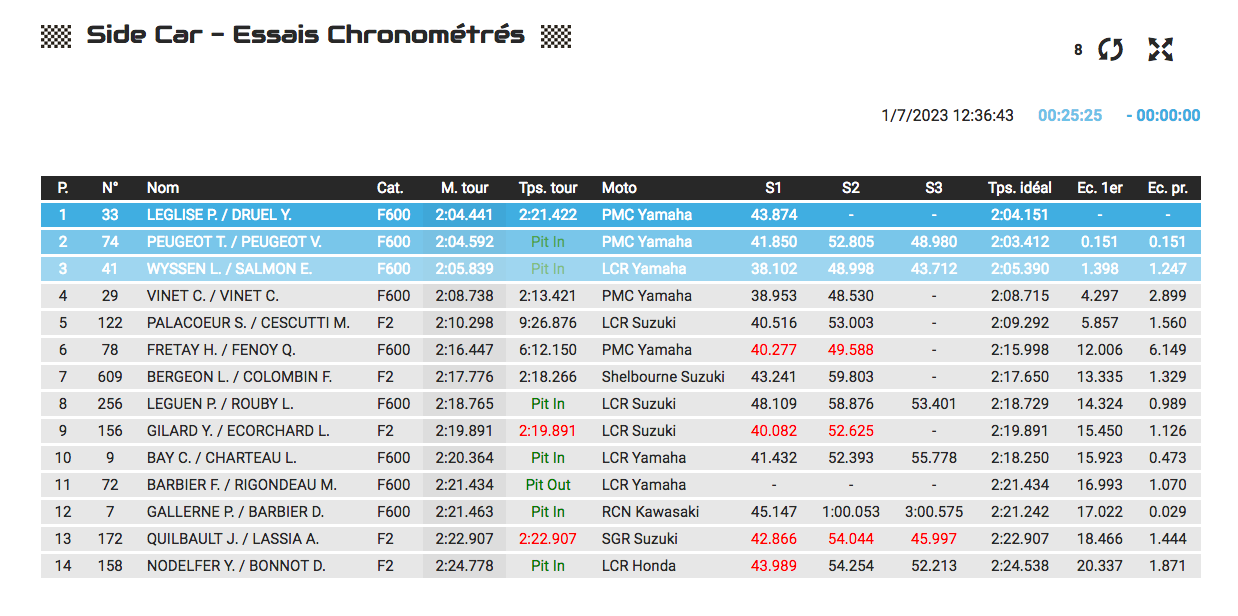Click the Nom column header

pos(163,188)
